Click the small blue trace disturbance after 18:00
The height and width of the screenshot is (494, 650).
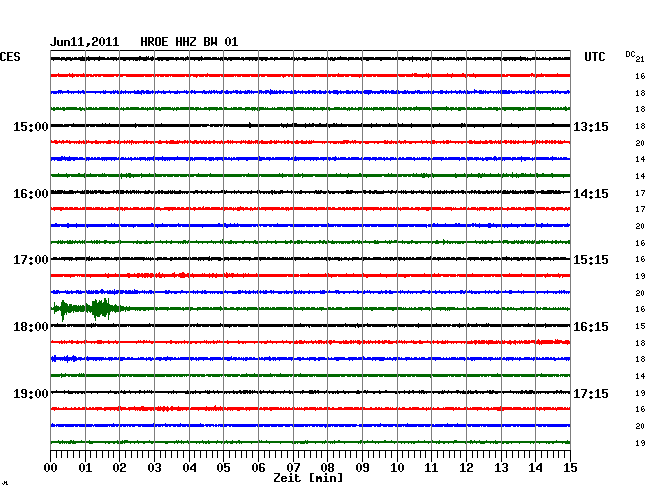coord(65,358)
